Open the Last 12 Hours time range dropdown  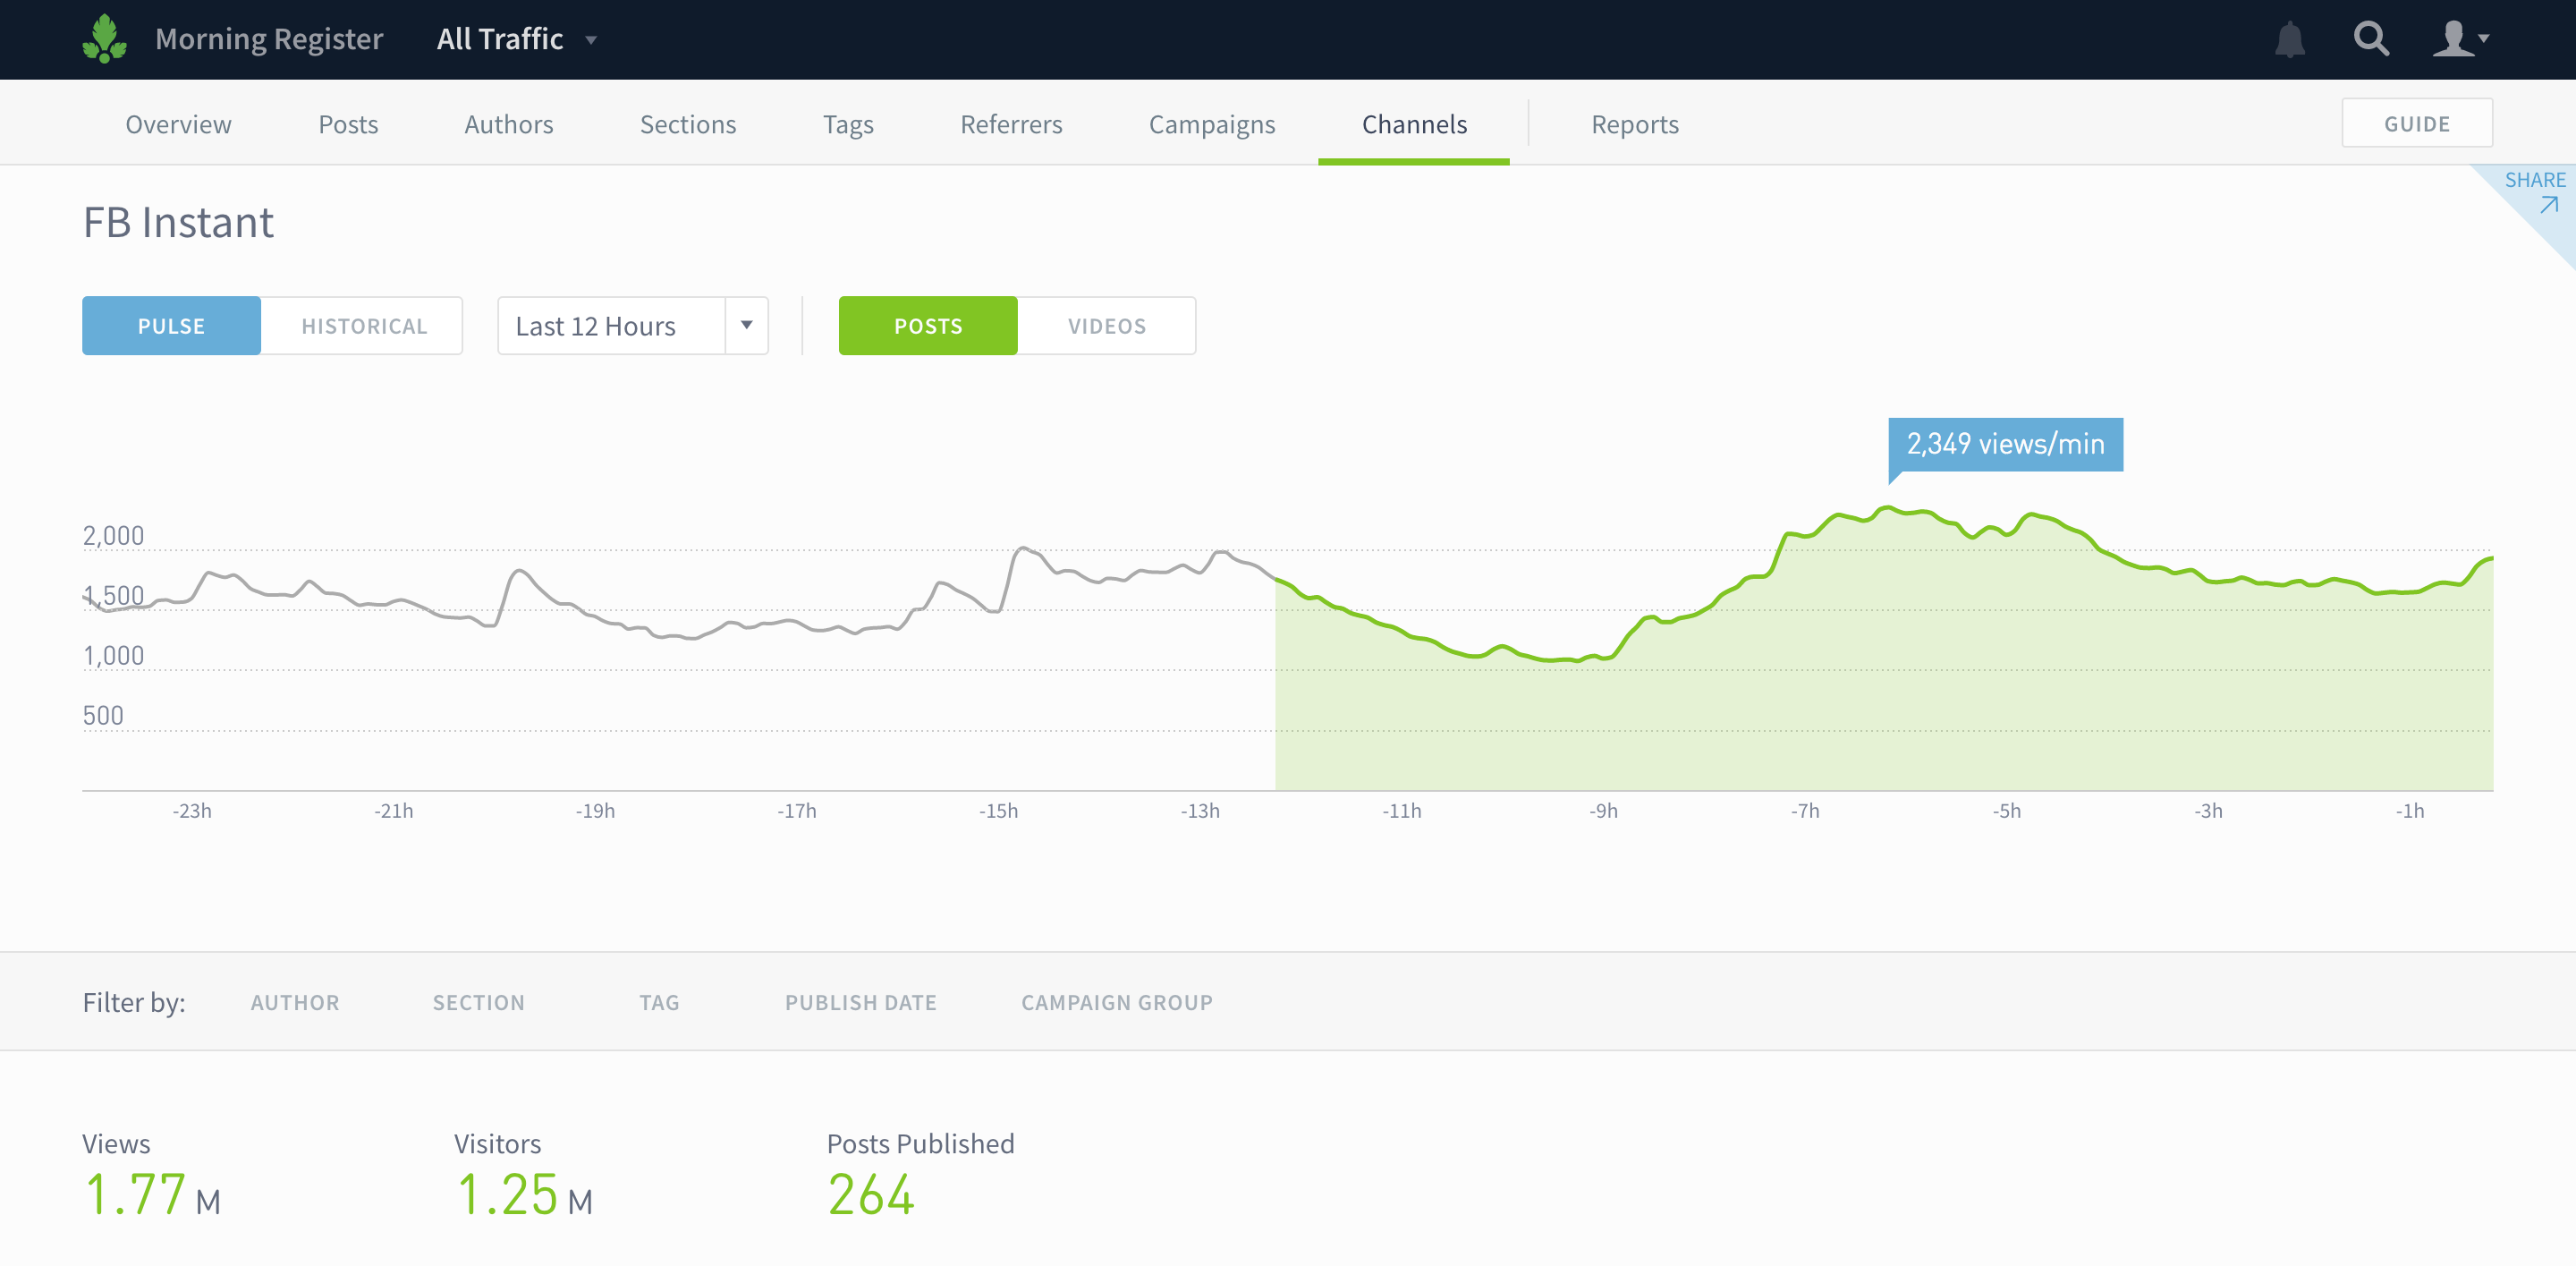click(x=633, y=326)
